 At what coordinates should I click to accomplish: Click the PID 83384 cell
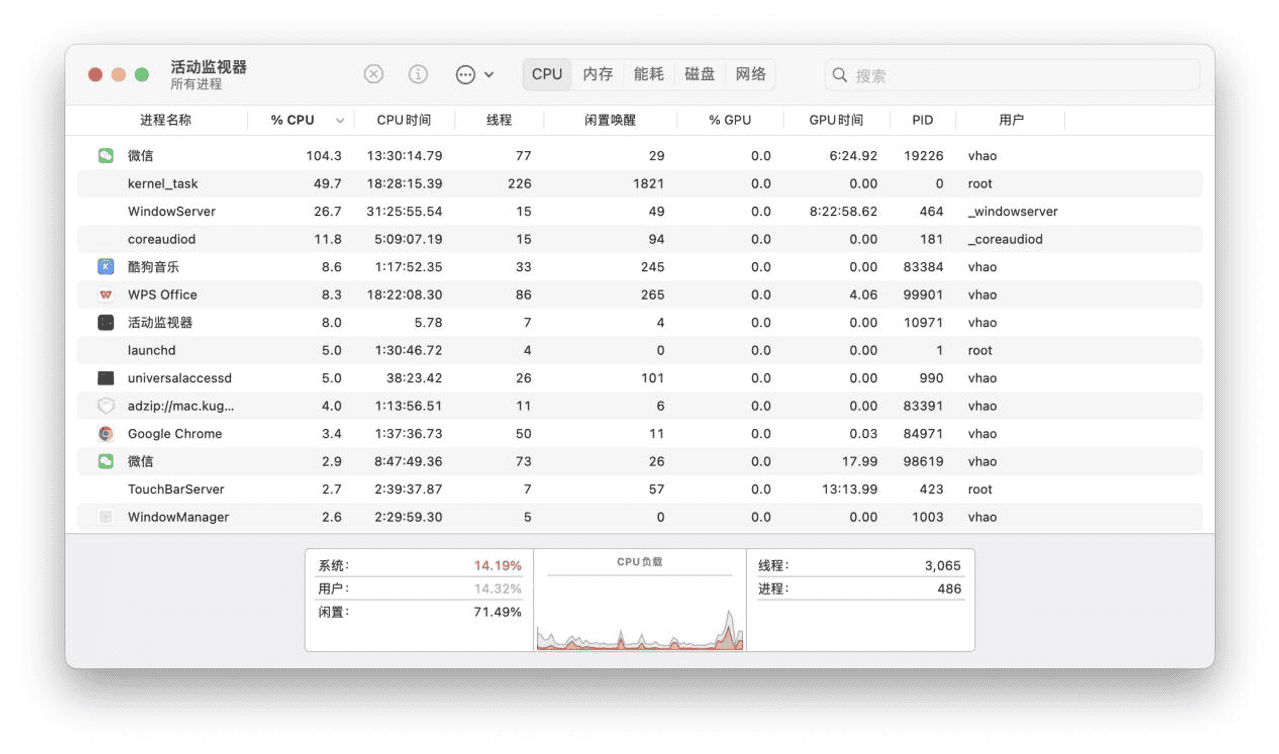[x=923, y=267]
